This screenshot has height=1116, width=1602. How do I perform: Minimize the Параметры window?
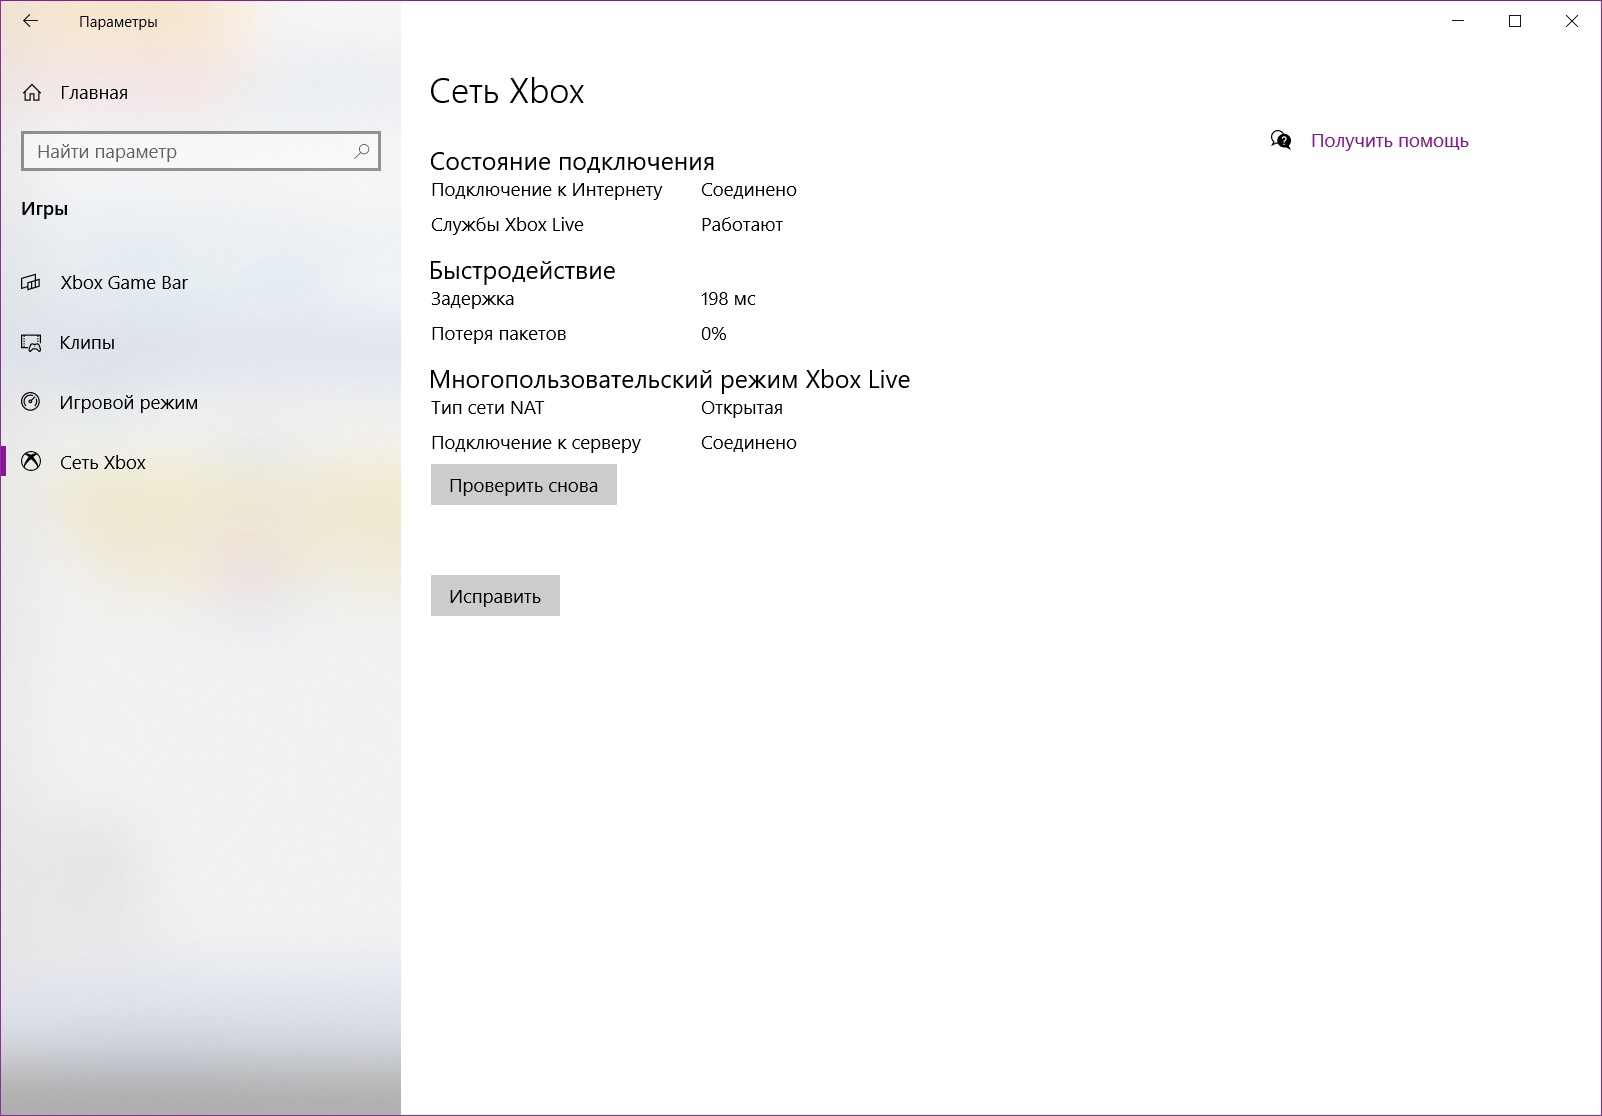point(1458,21)
